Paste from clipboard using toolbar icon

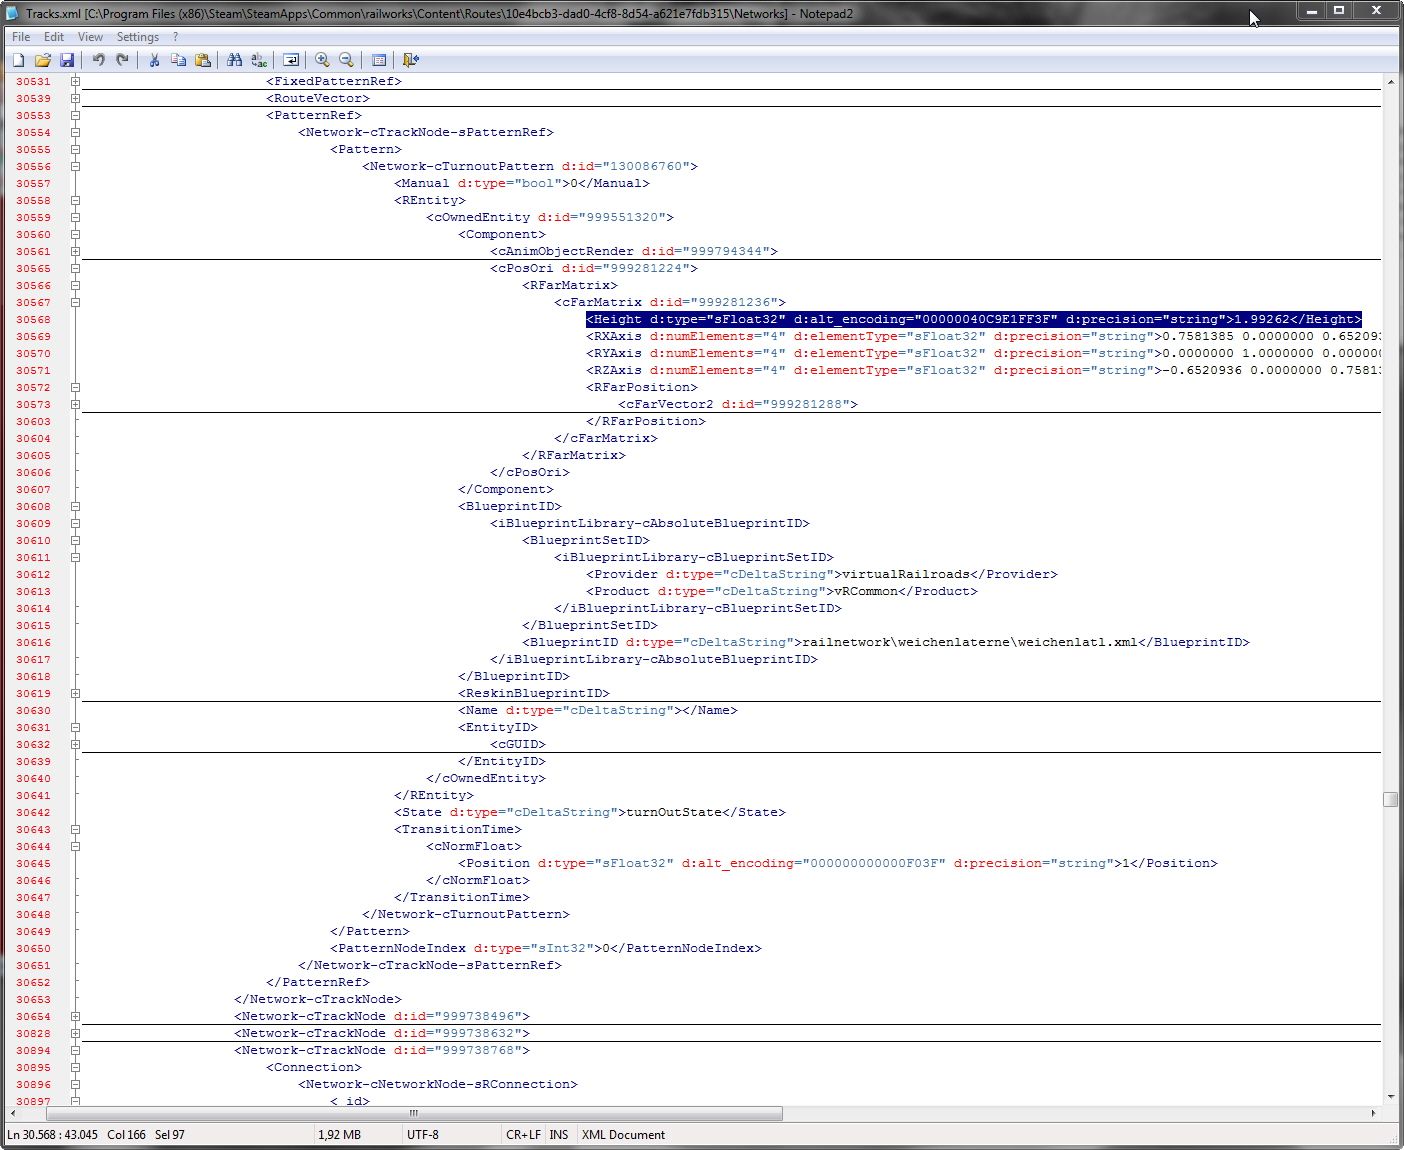point(203,60)
